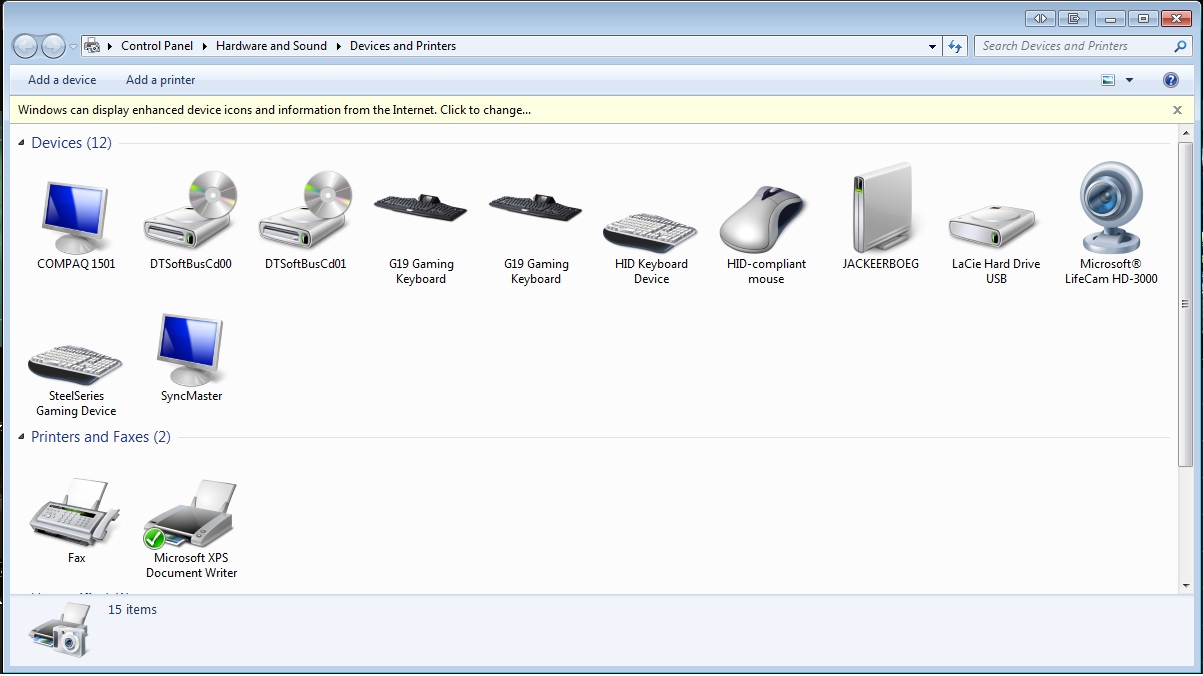
Task: Refresh the Devices and Printers address bar
Action: click(955, 46)
